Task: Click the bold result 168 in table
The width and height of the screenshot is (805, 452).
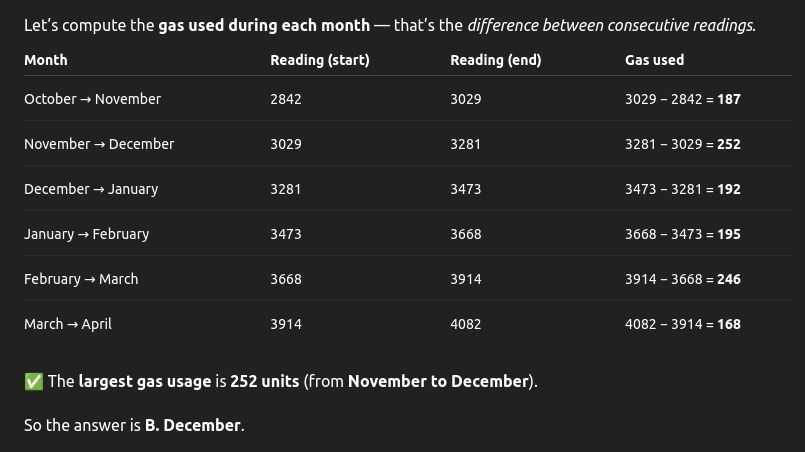Action: coord(729,324)
